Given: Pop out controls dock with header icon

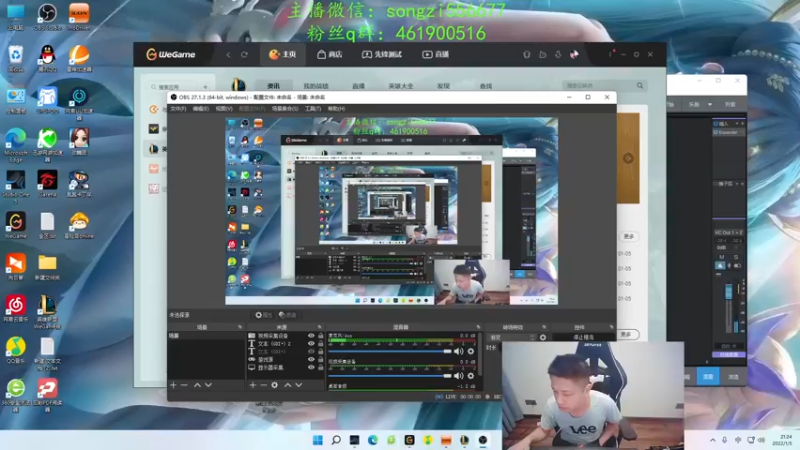Looking at the screenshot, I should (611, 327).
